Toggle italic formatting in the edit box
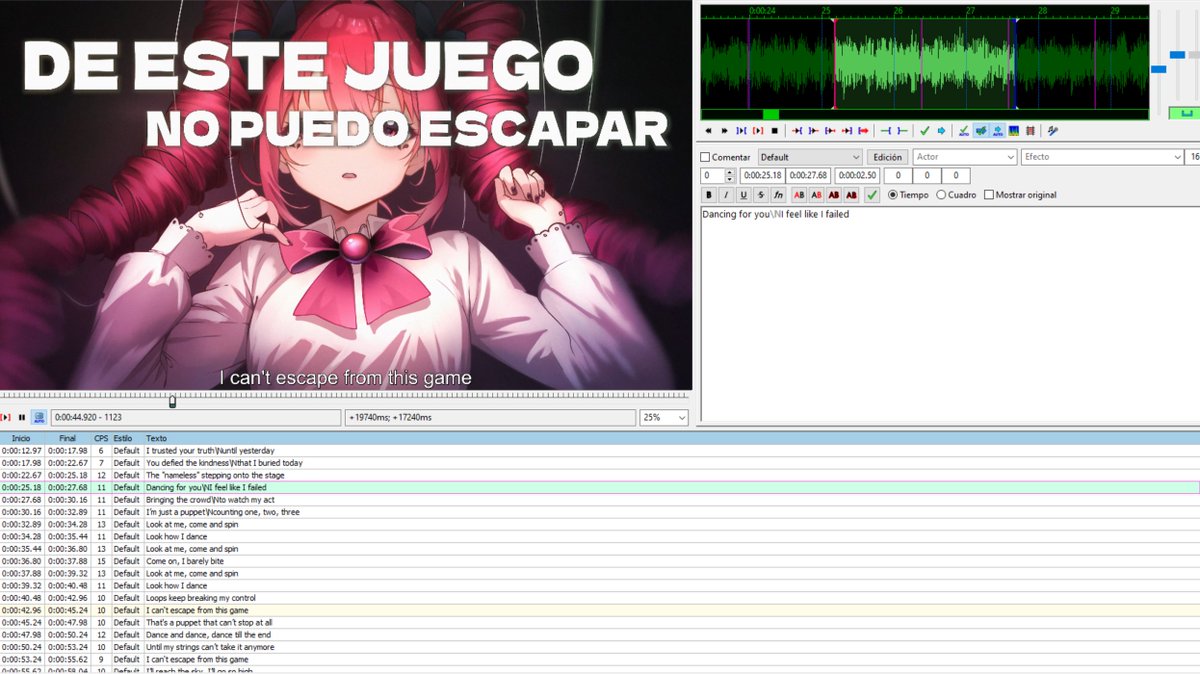 pos(726,194)
